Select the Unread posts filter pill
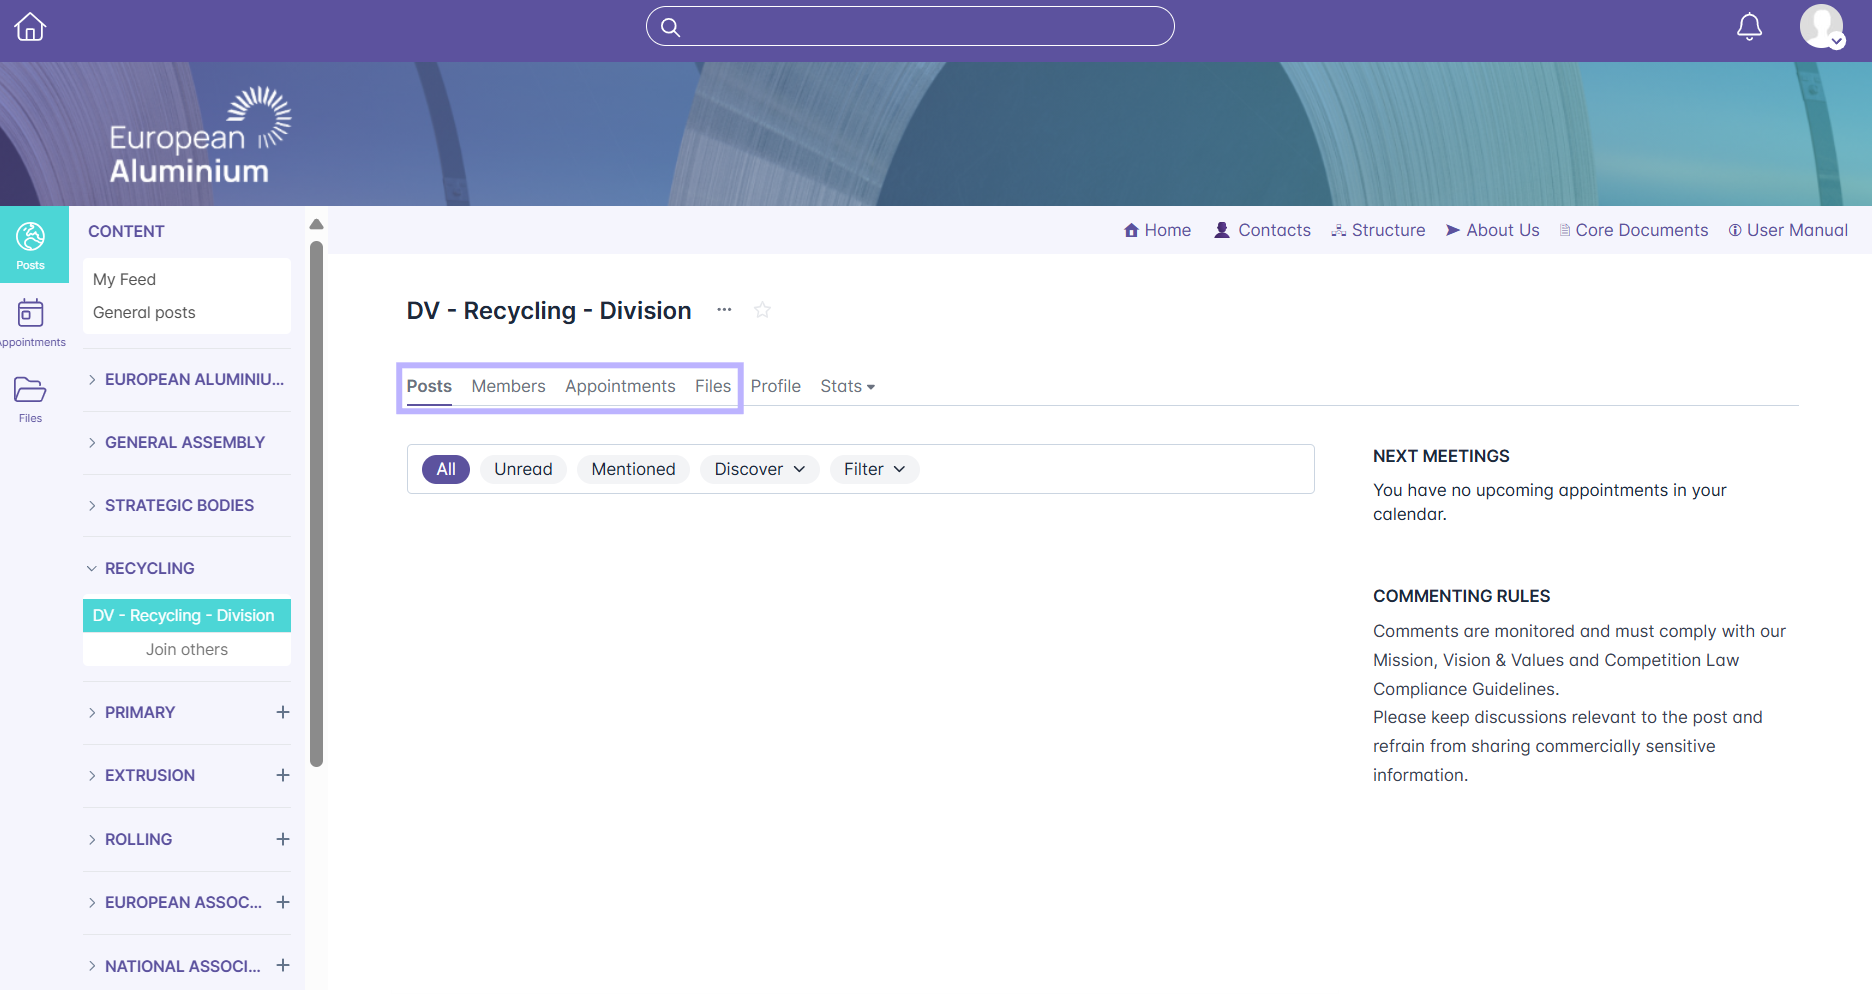This screenshot has height=994, width=1872. click(x=523, y=469)
